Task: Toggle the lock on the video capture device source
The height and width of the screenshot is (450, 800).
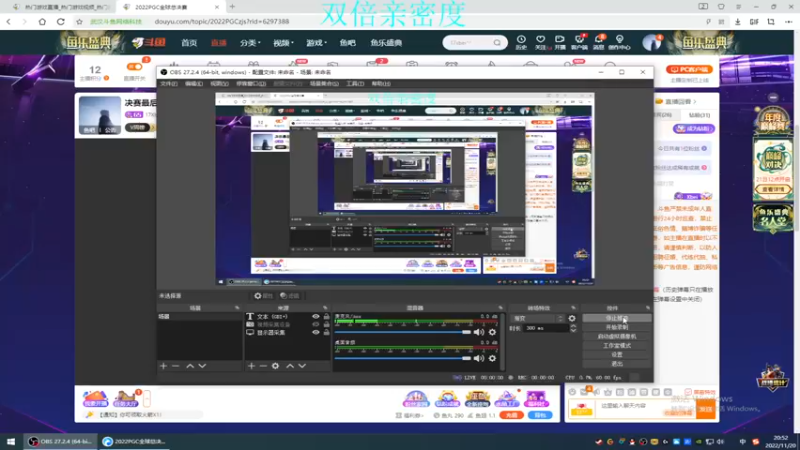Action: [327, 324]
